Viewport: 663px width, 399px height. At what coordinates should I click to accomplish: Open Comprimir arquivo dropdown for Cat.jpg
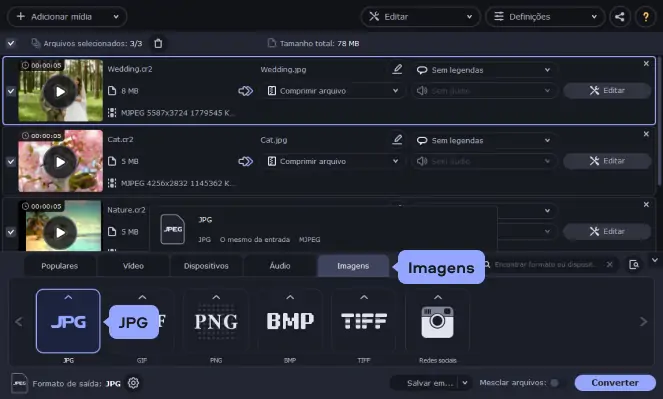click(x=333, y=161)
